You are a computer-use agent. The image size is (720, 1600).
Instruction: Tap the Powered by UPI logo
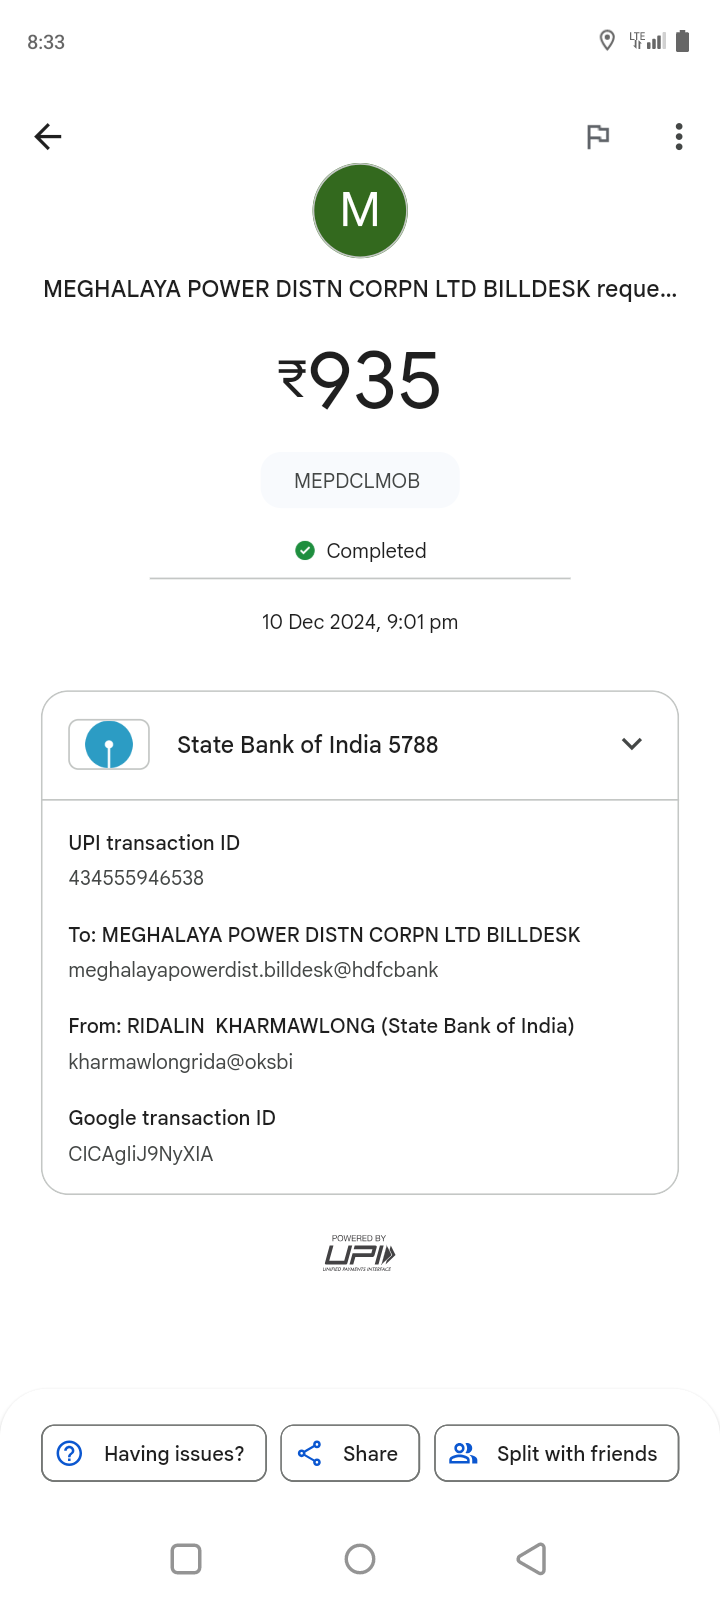coord(359,1253)
